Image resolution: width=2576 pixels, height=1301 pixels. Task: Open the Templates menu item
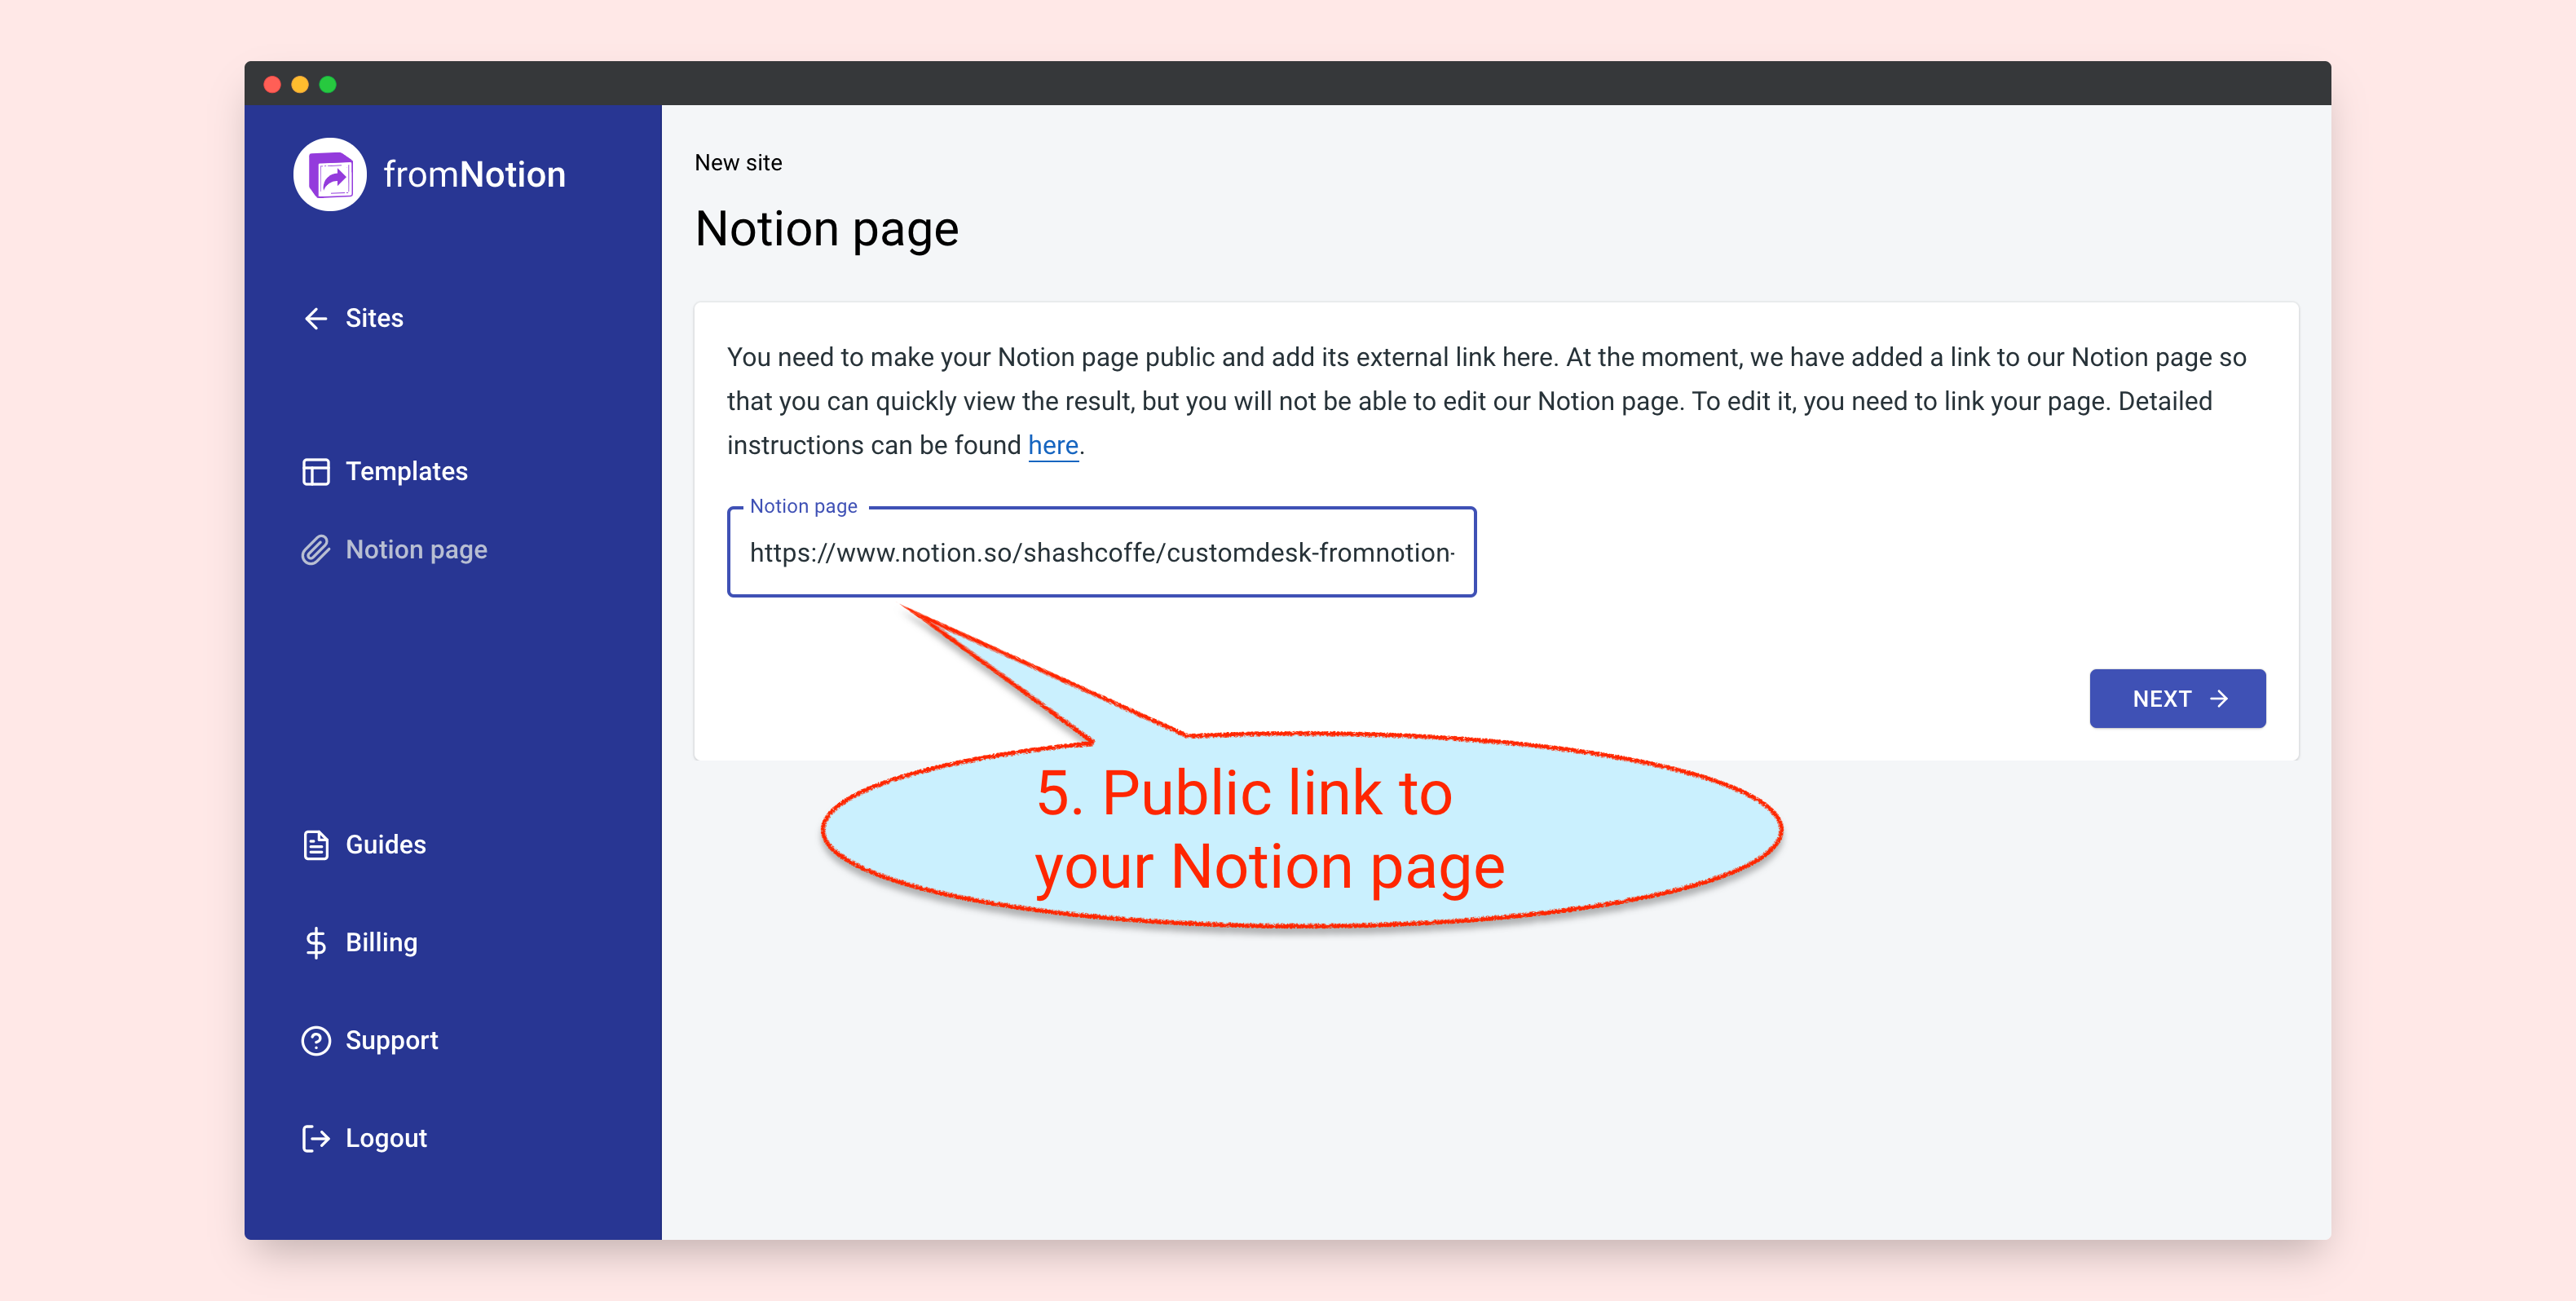406,471
